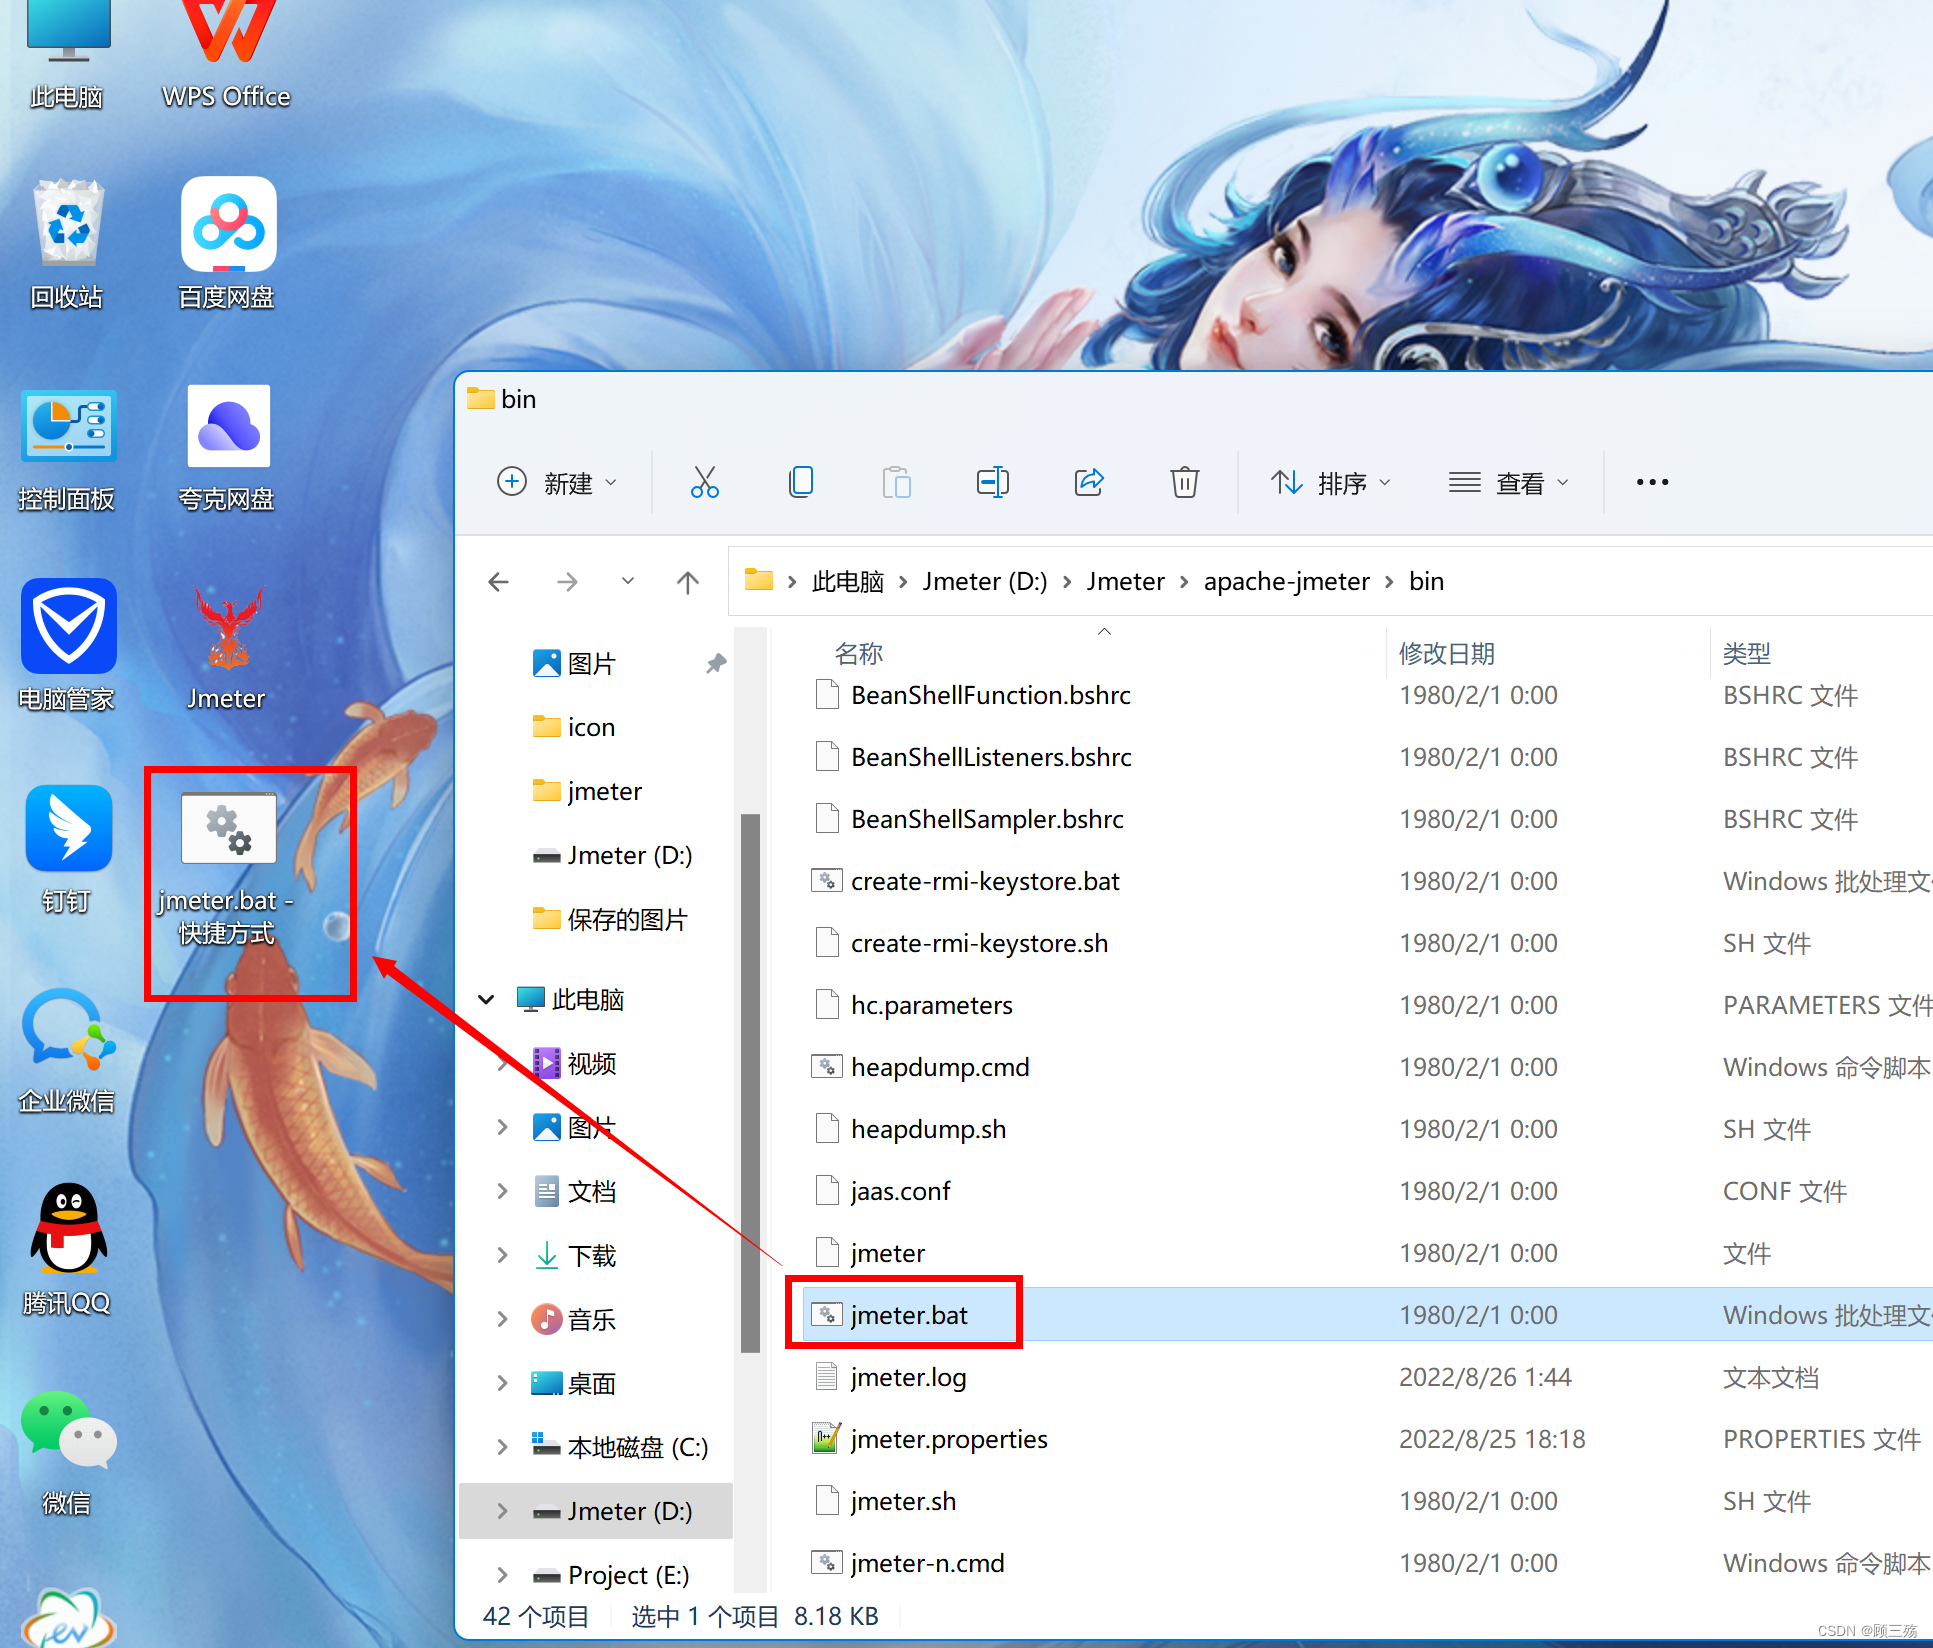Open the more options ellipsis menu

tap(1651, 483)
